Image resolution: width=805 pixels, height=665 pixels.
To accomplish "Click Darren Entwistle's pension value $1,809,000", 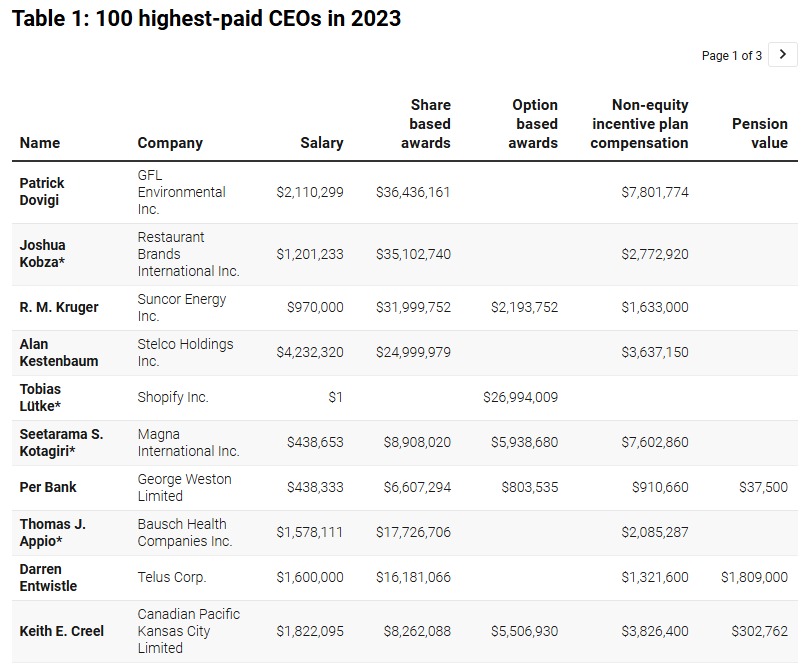I will pos(754,577).
